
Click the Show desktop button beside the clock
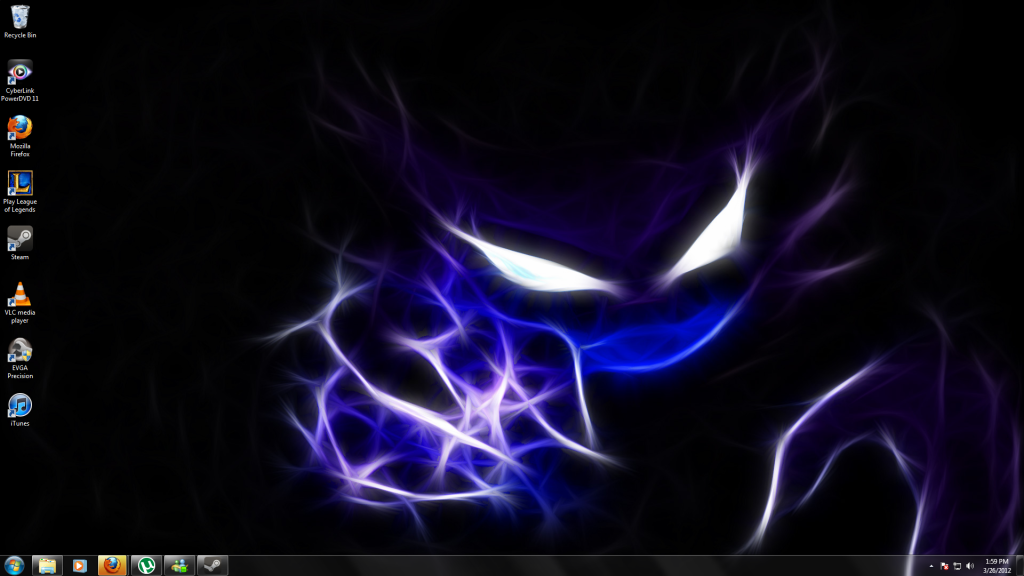point(1020,566)
